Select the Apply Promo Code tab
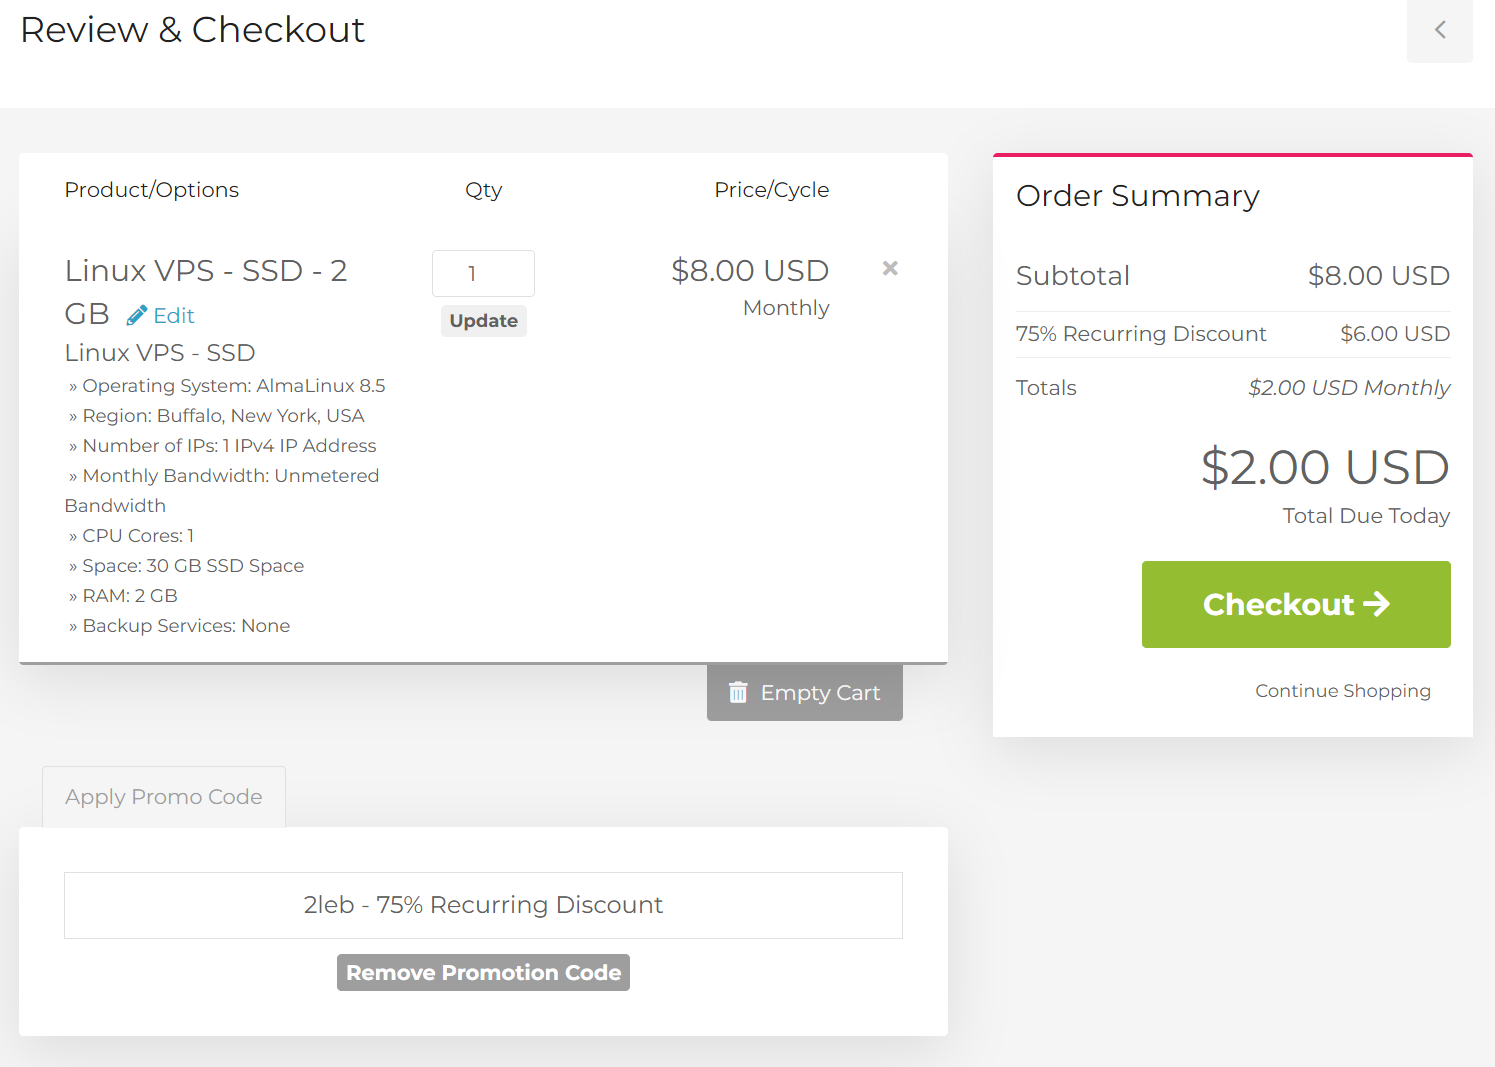Screen dimensions: 1495x1067 (x=164, y=797)
